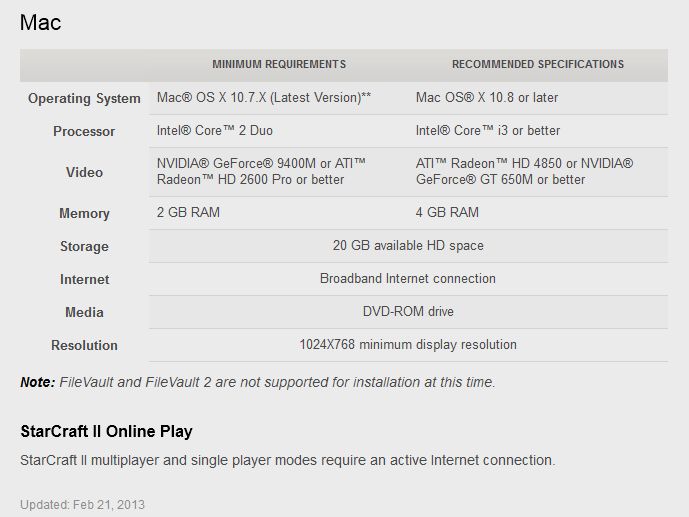
Task: Select the DVD-ROM drive cell
Action: (408, 311)
